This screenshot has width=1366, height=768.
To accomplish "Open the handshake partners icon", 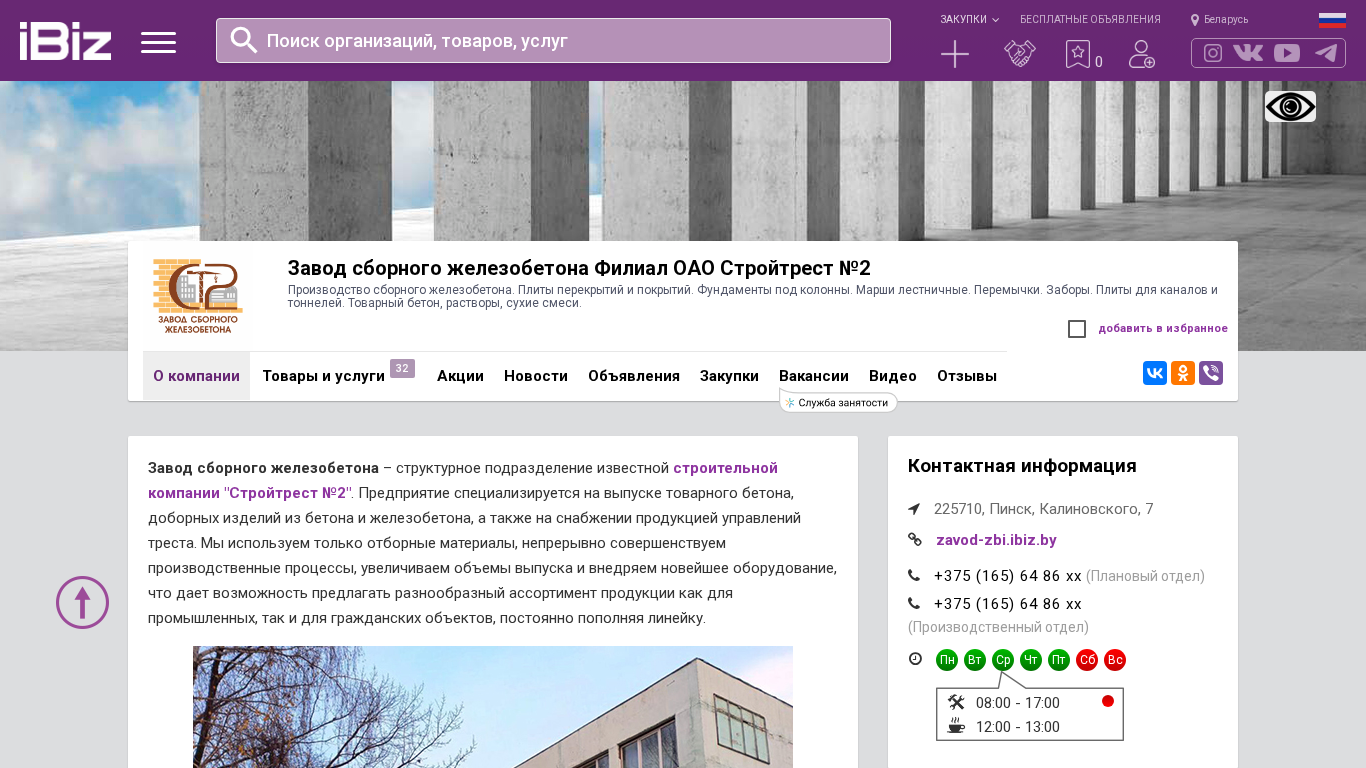I will point(1020,54).
